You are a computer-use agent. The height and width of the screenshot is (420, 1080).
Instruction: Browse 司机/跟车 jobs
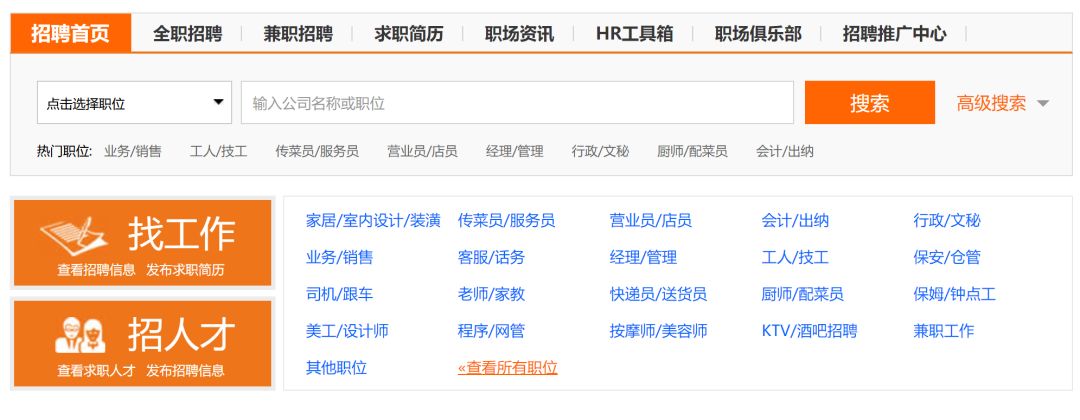pyautogui.click(x=340, y=294)
